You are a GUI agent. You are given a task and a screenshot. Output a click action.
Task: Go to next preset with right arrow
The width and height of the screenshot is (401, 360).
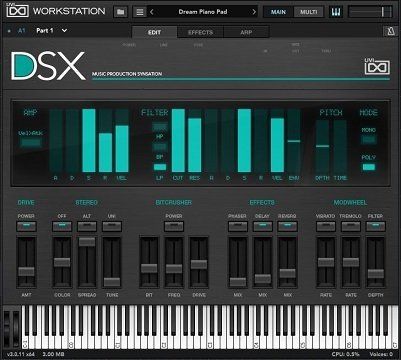coord(254,12)
